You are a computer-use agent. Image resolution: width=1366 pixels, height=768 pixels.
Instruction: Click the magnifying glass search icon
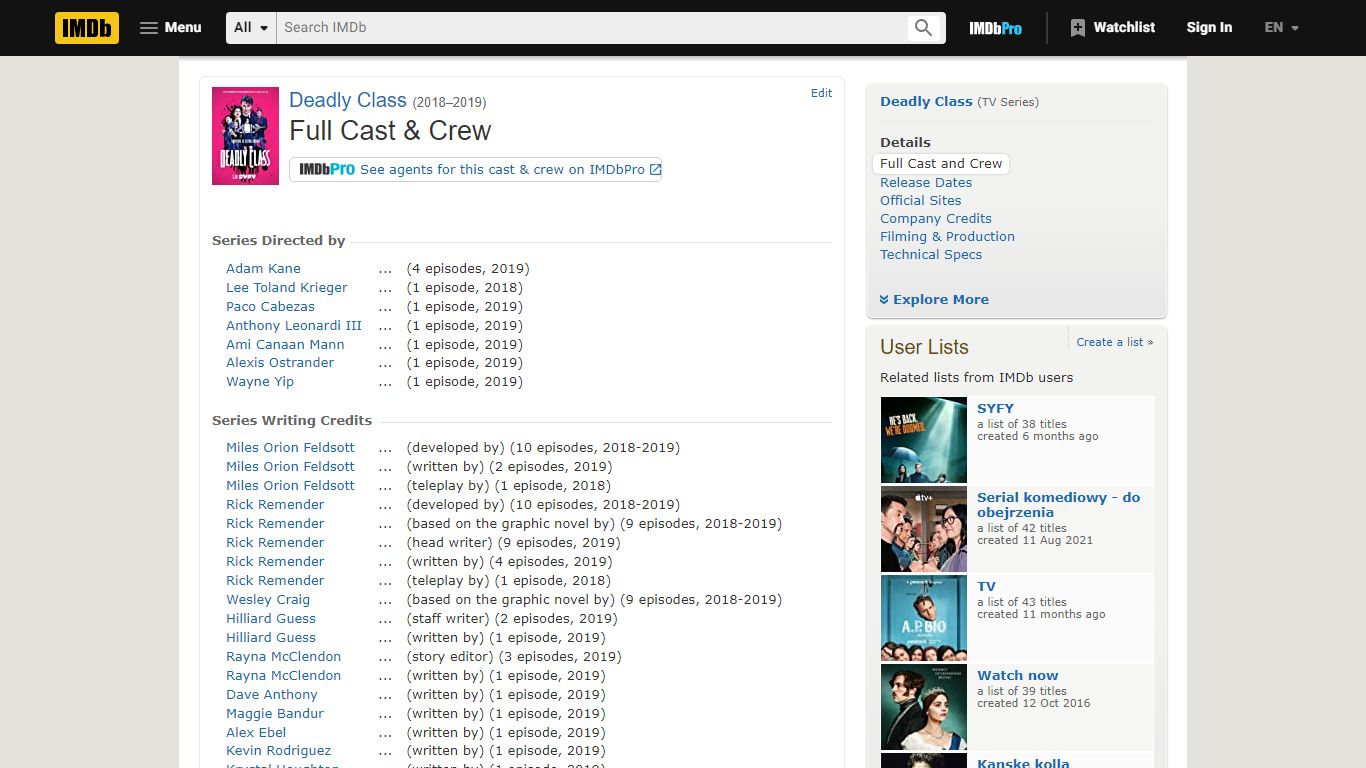tap(924, 28)
